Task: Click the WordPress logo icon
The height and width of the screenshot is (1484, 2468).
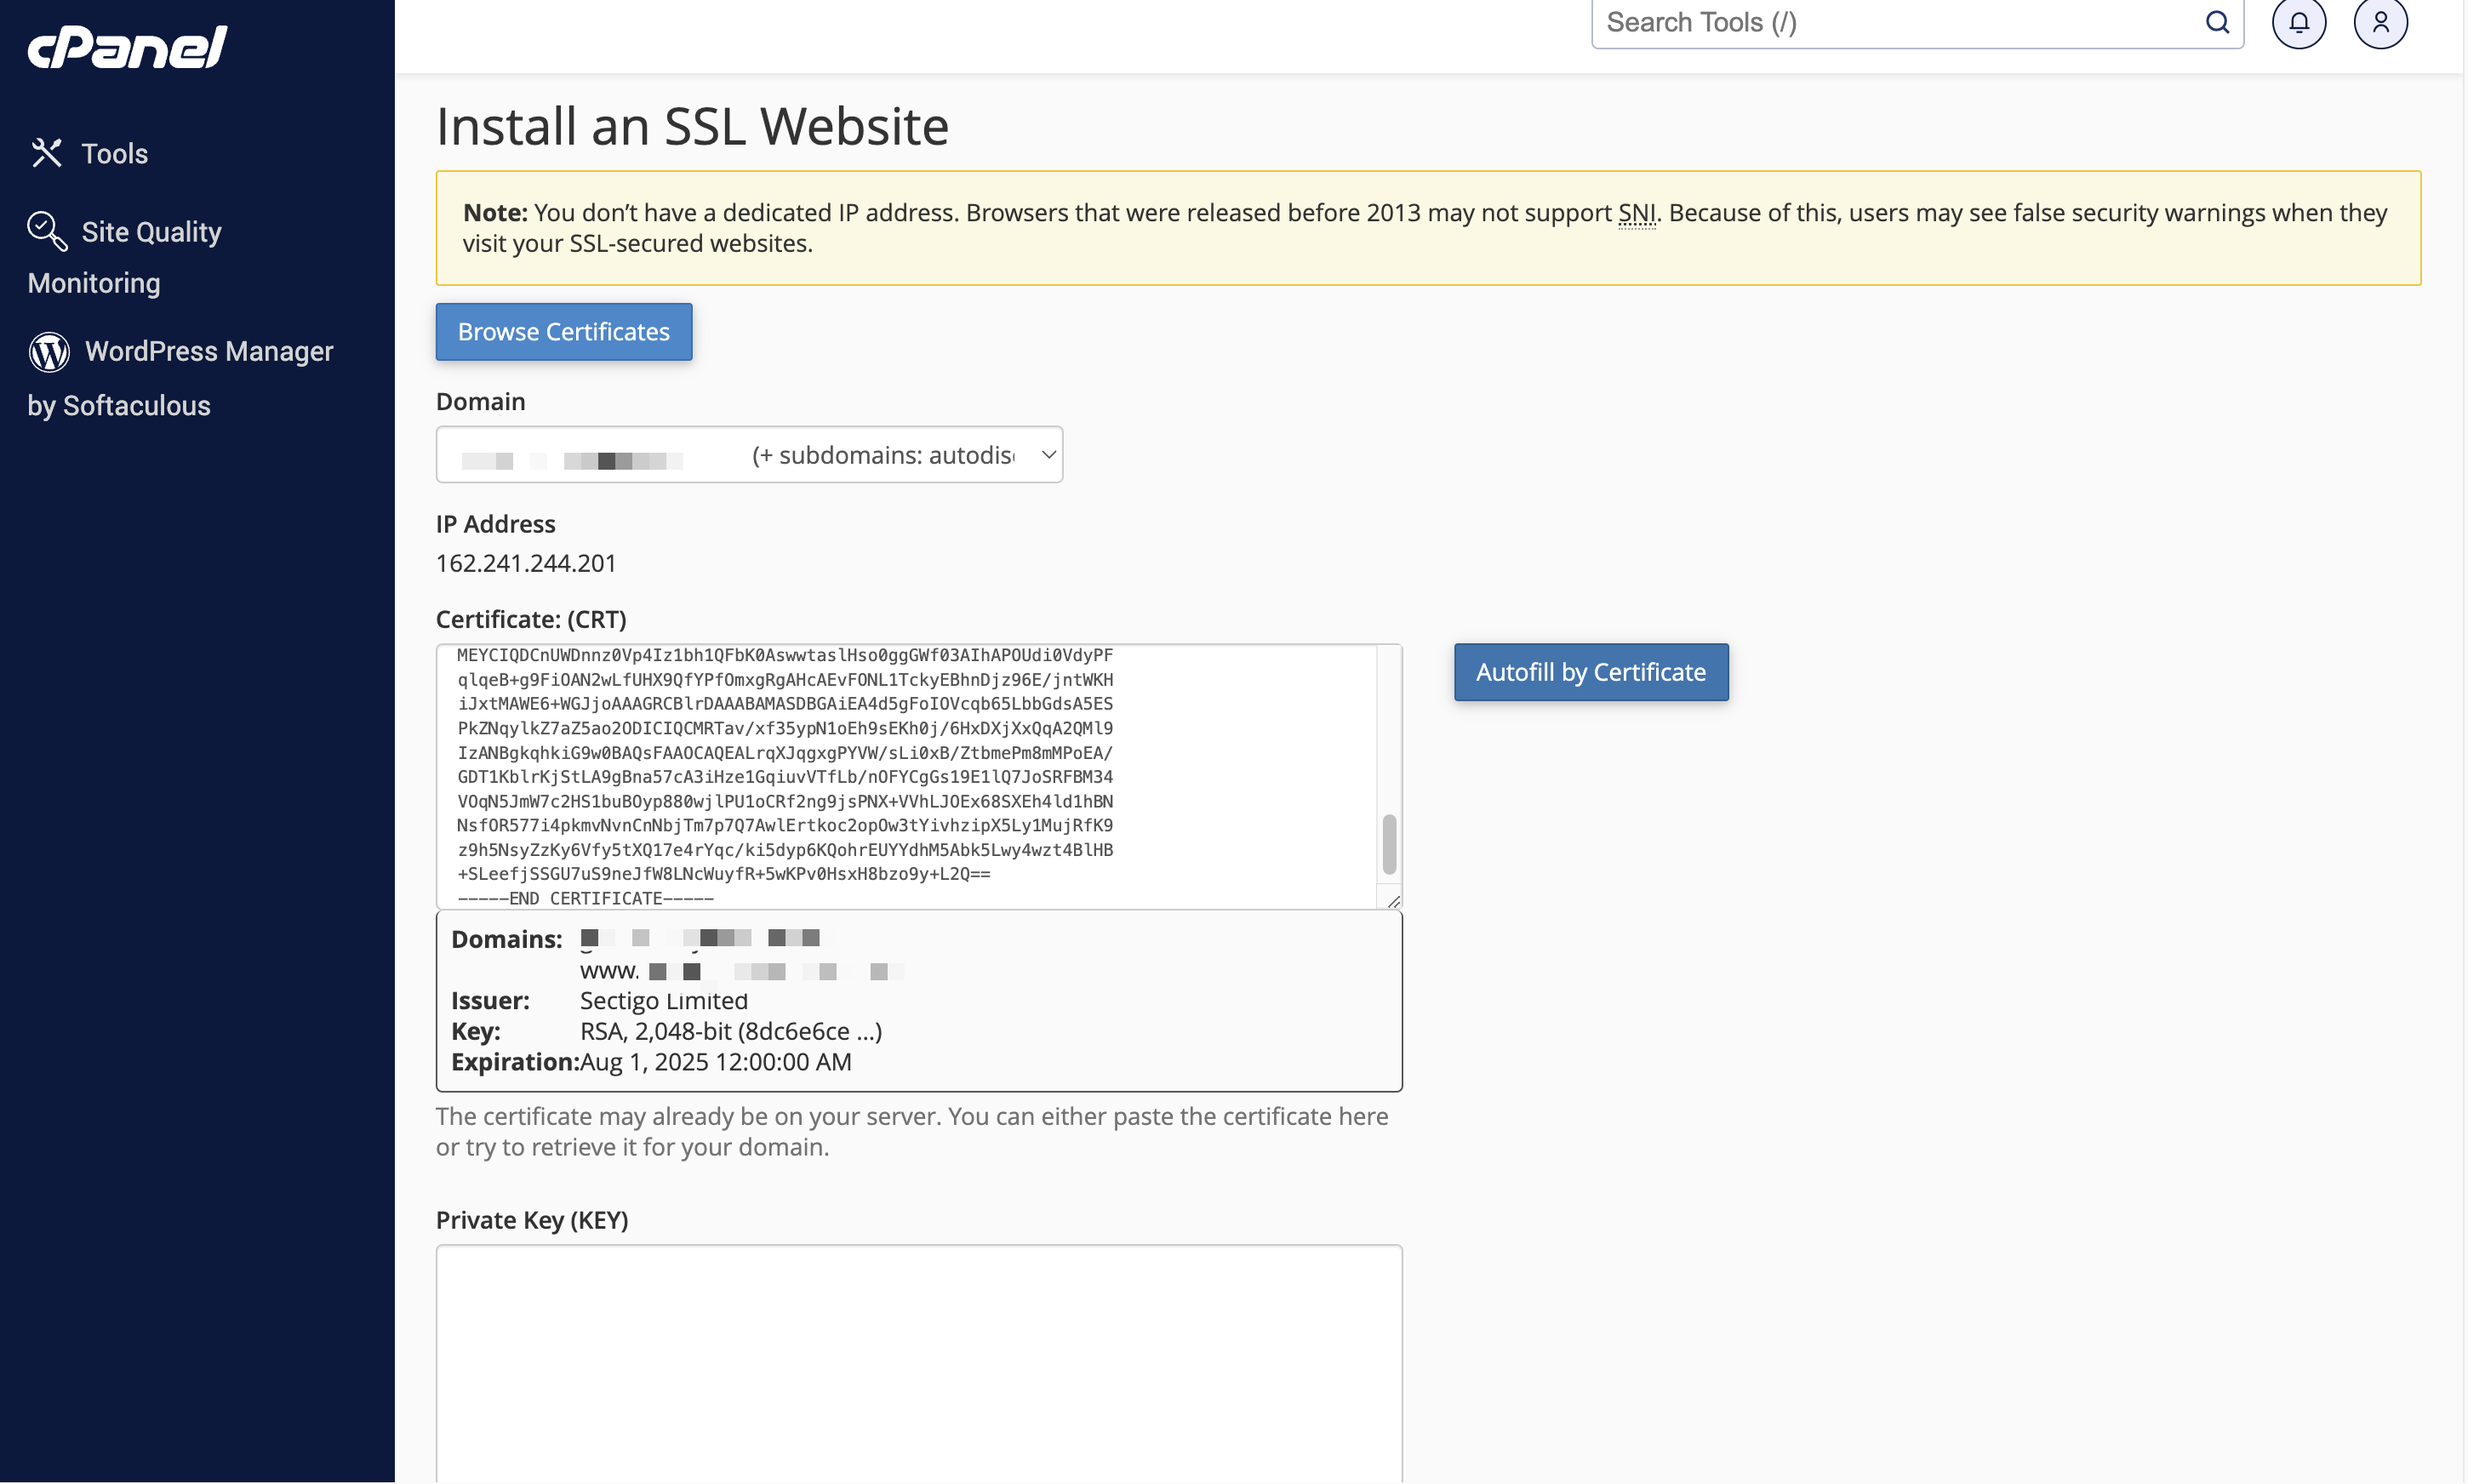Action: point(49,351)
